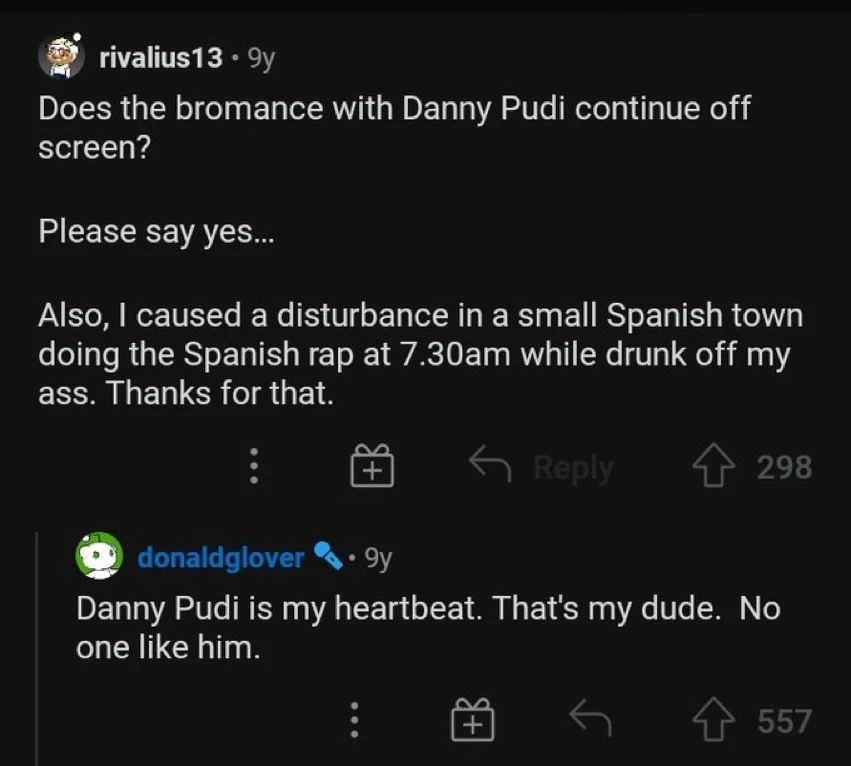851x766 pixels.
Task: Click the 557 vote count
Action: 784,720
